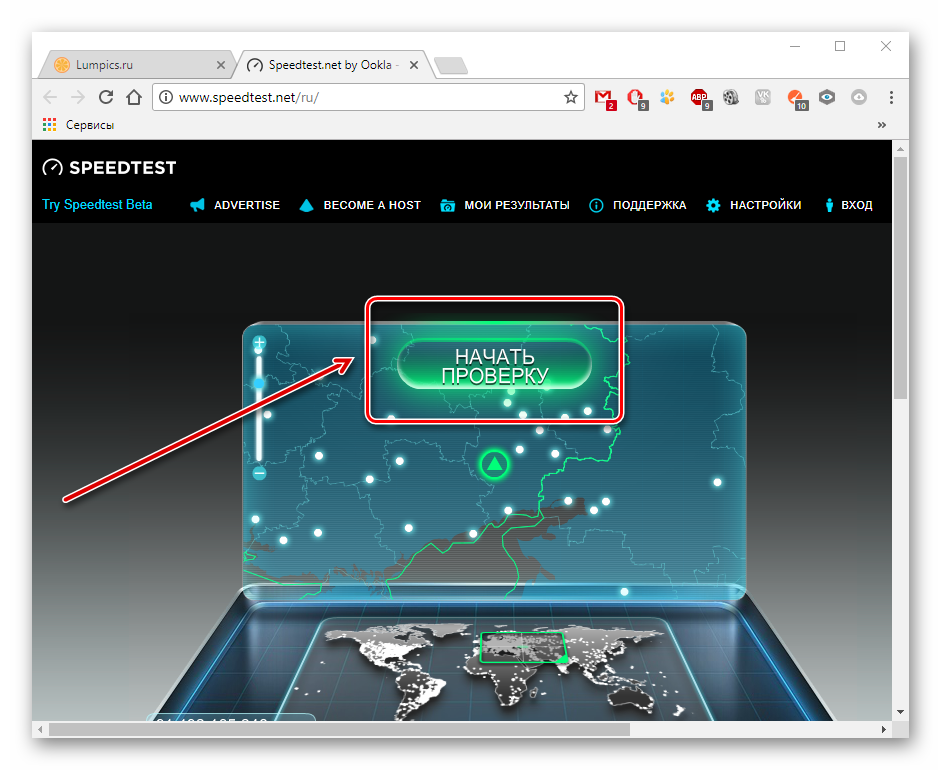Image resolution: width=941 pixels, height=770 pixels.
Task: Click the green region box on the world minimap
Action: pos(523,647)
